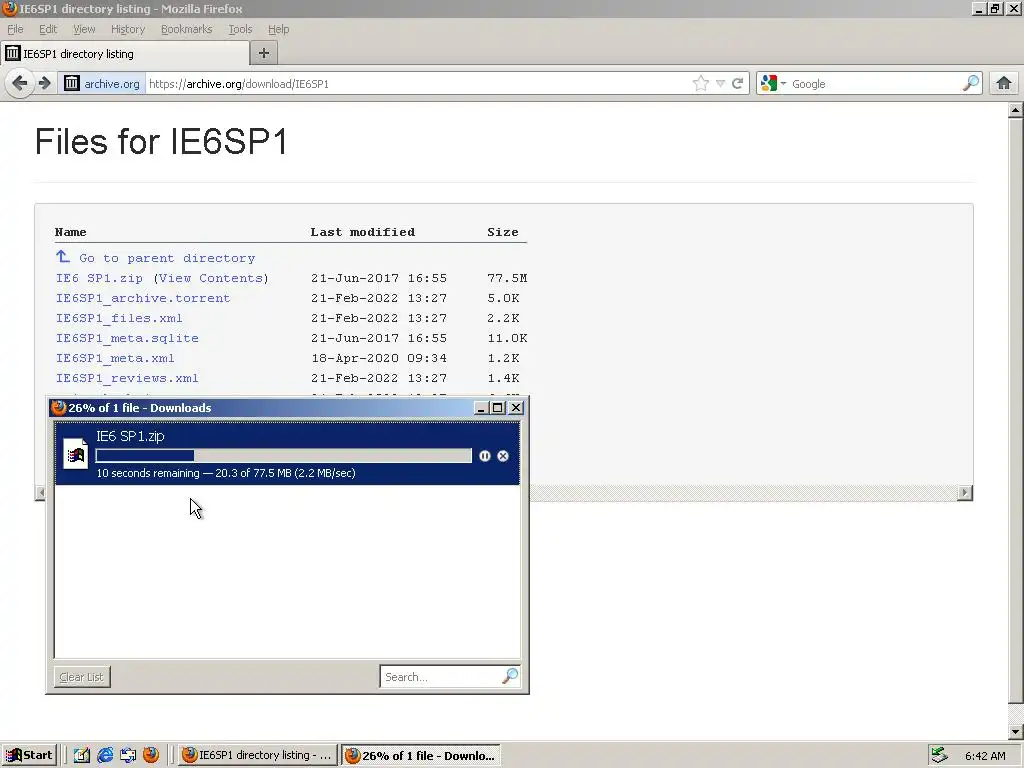Open the View Contents link
1024x768 pixels.
tap(211, 278)
